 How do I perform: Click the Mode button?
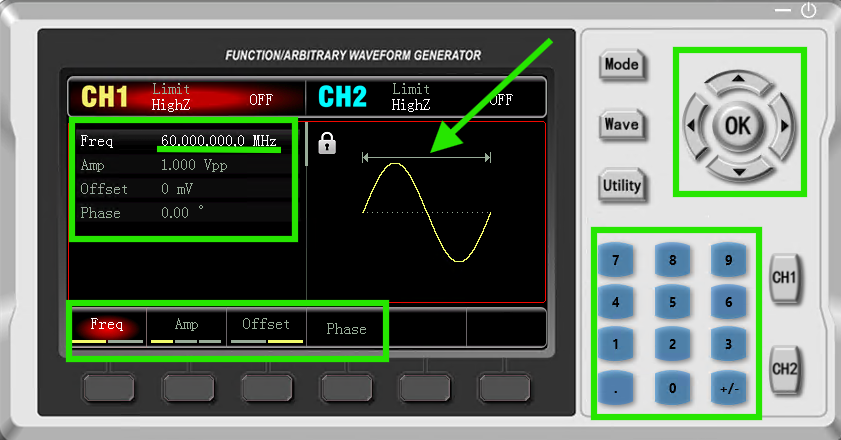pyautogui.click(x=622, y=65)
